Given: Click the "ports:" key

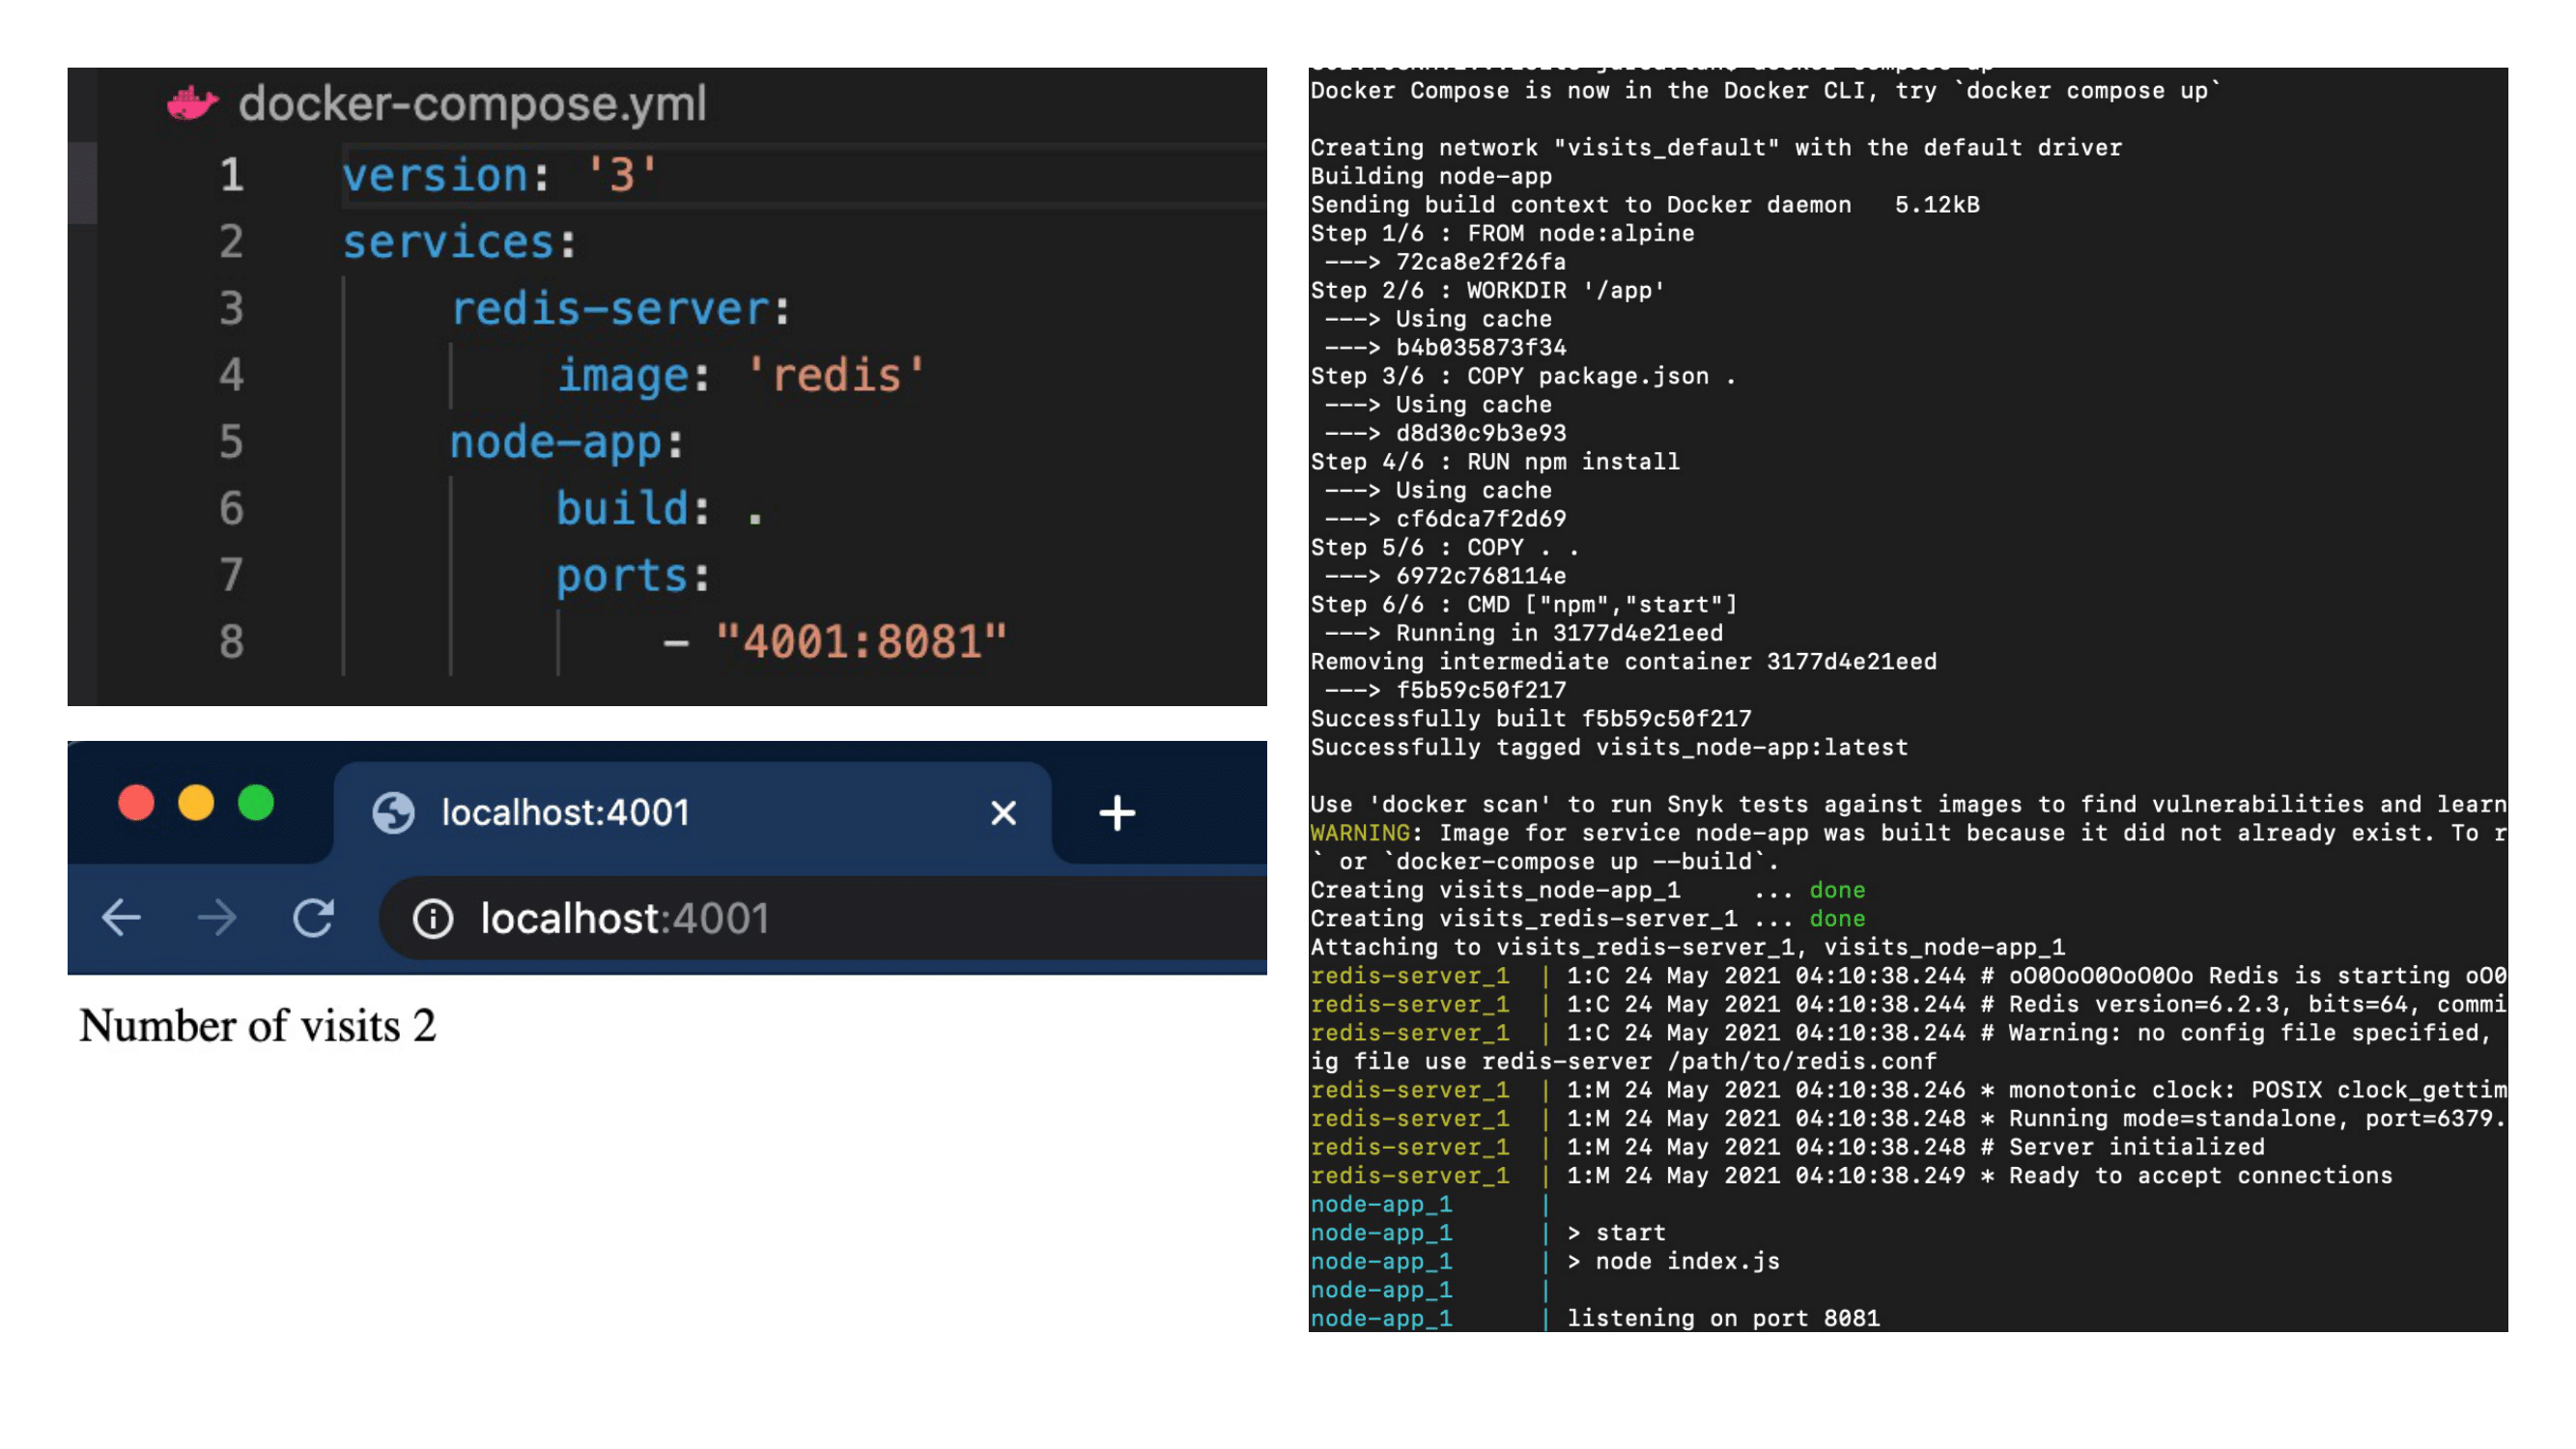Looking at the screenshot, I should click(x=632, y=575).
